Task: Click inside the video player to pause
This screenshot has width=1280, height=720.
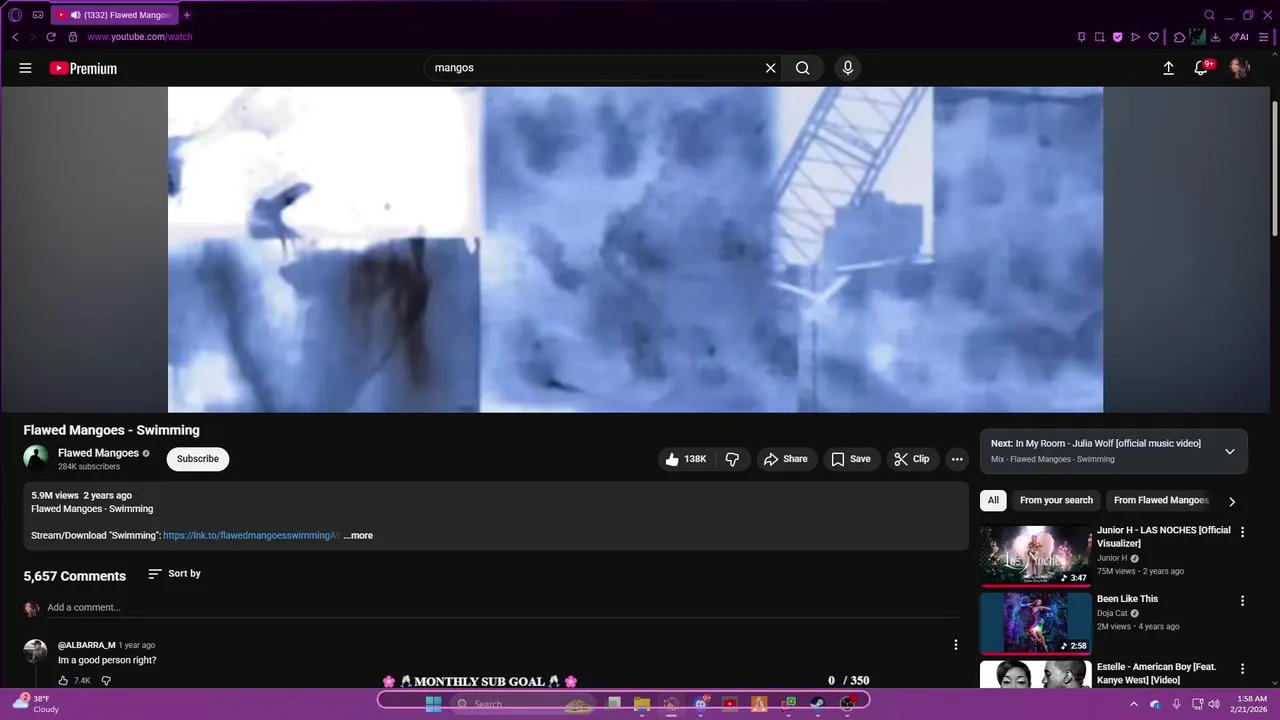Action: 635,249
